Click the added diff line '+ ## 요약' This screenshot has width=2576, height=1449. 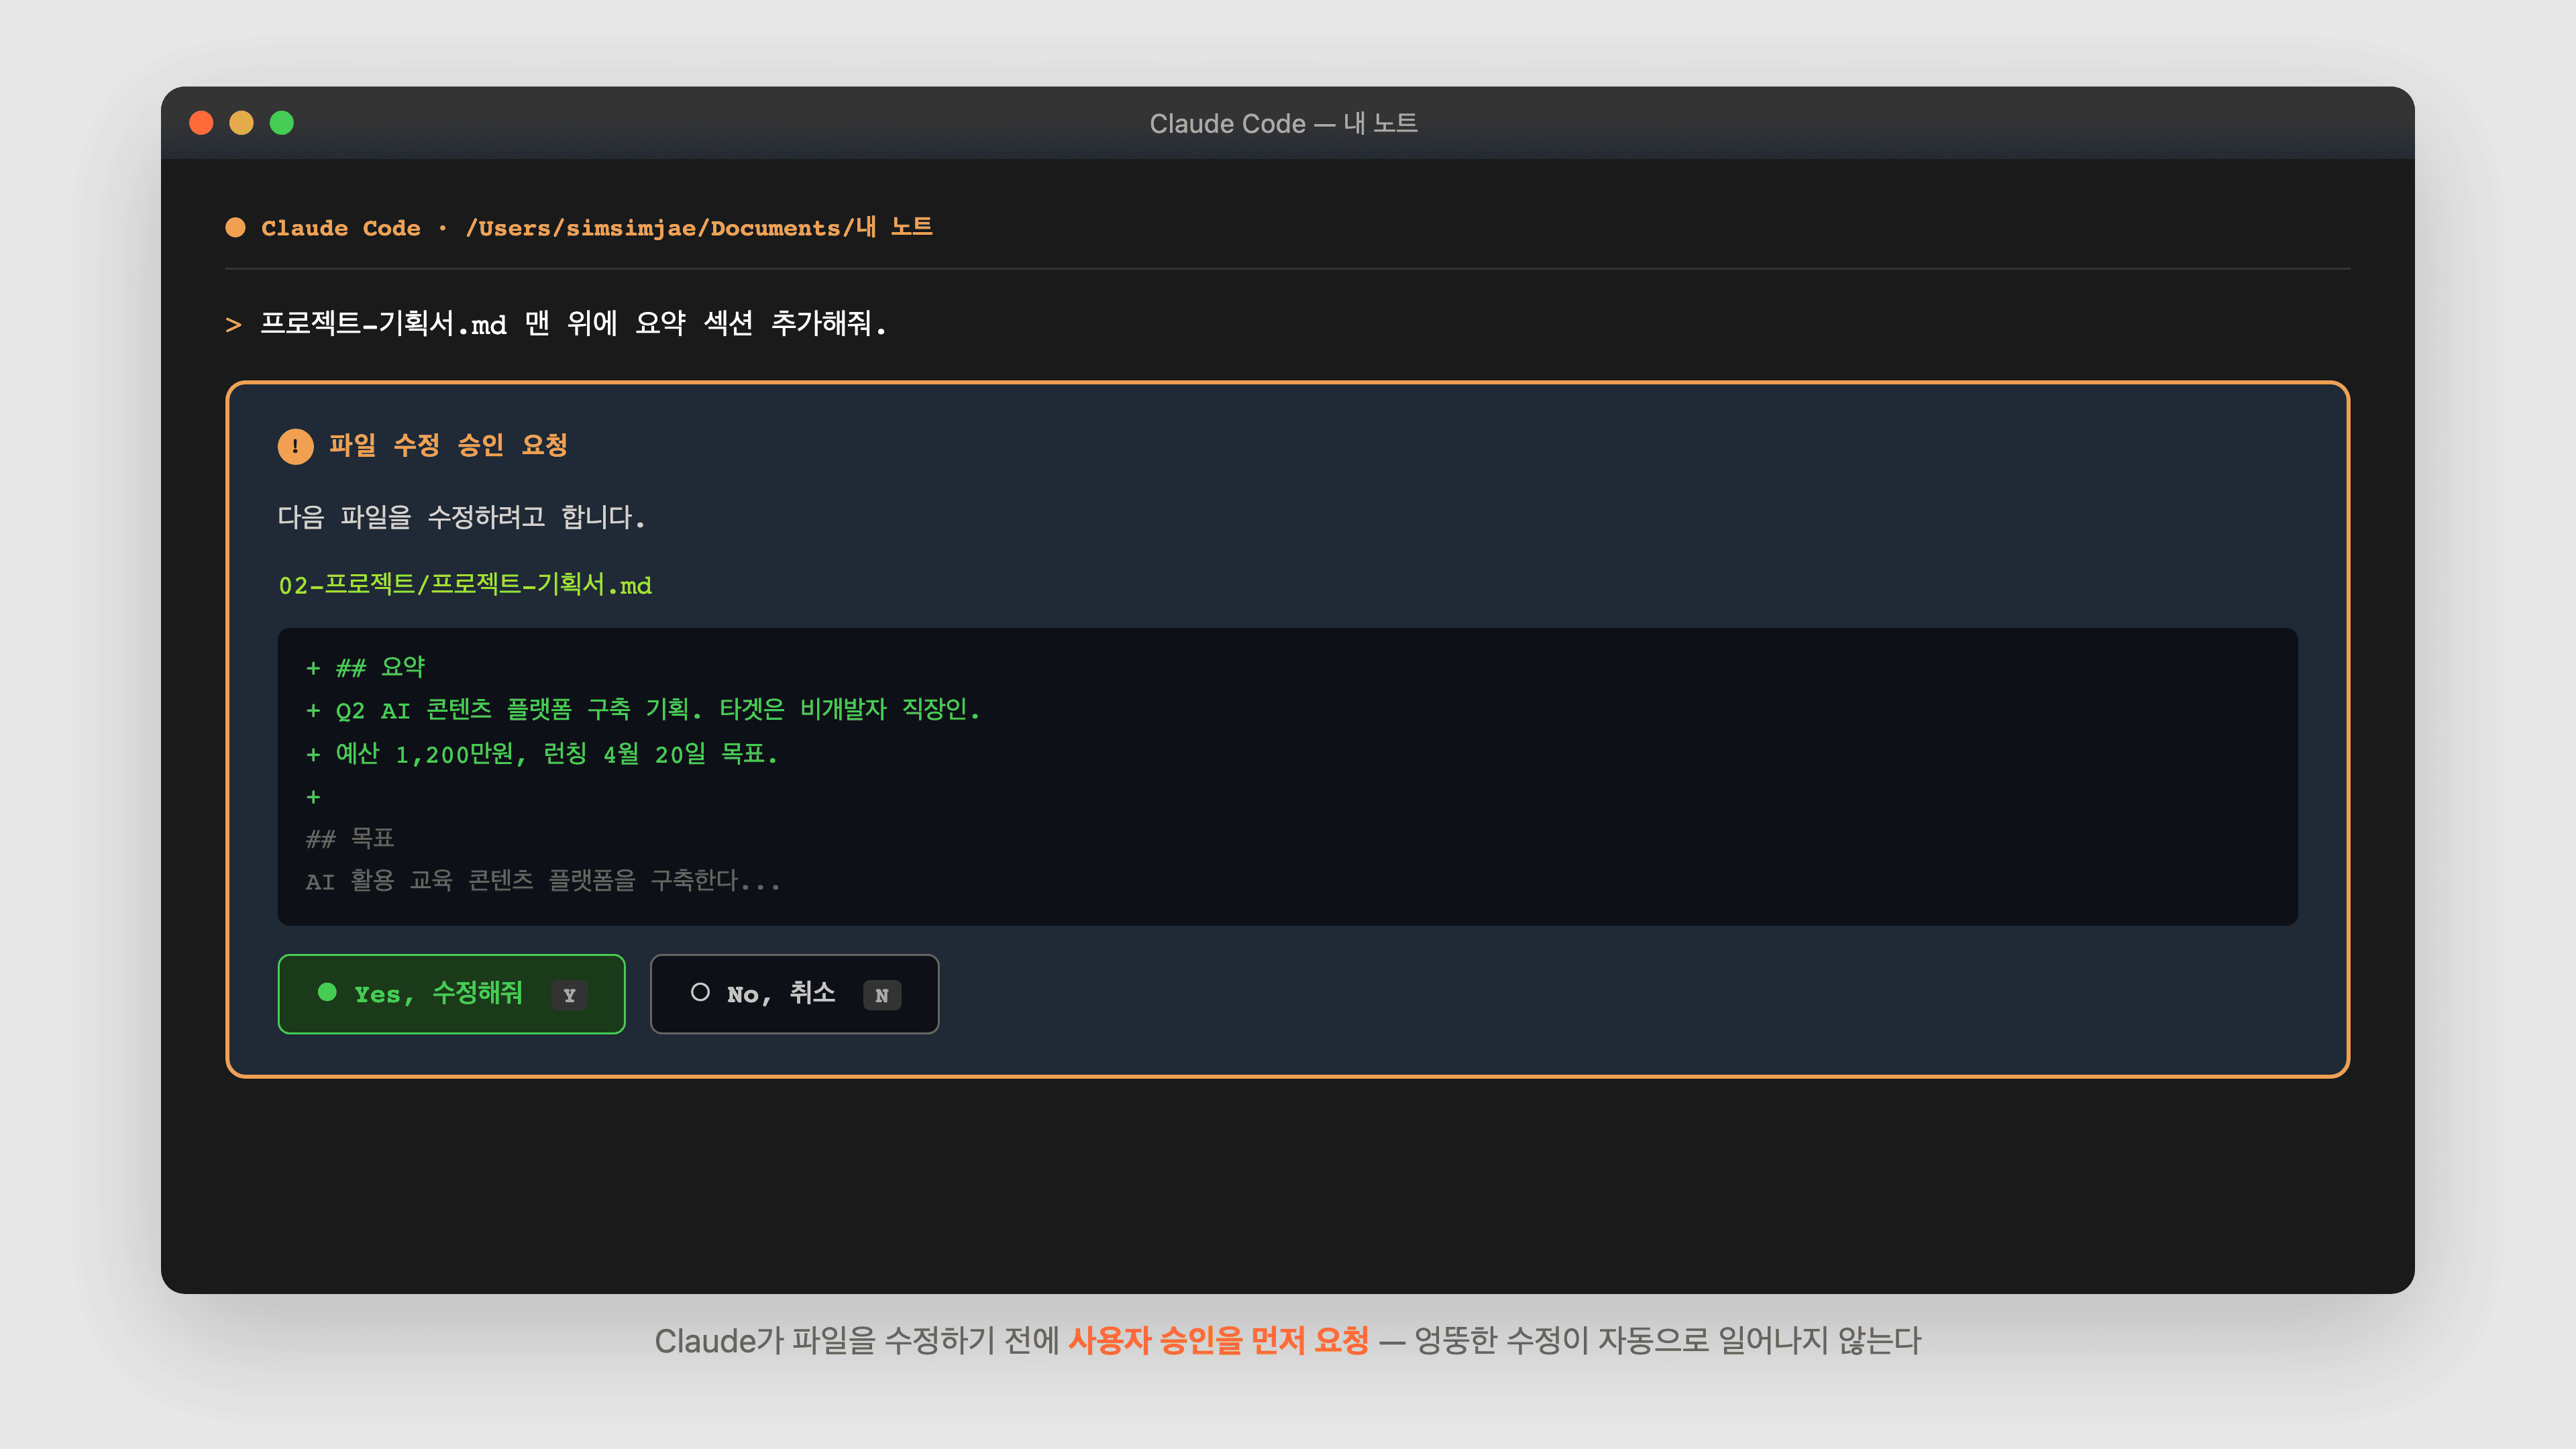click(x=365, y=667)
